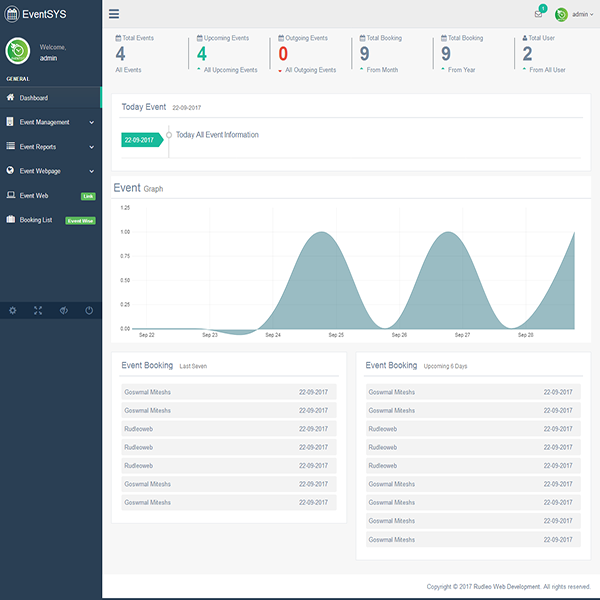The image size is (600, 600).
Task: Click the Event Reports list icon
Action: tap(11, 146)
